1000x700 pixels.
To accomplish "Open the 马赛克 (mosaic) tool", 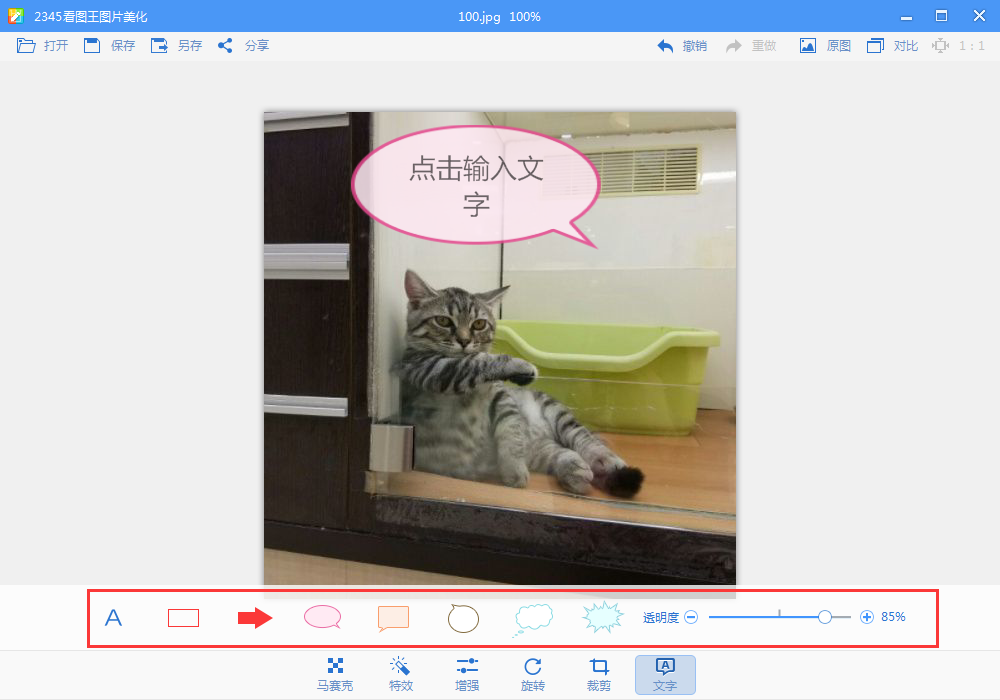I will click(335, 674).
